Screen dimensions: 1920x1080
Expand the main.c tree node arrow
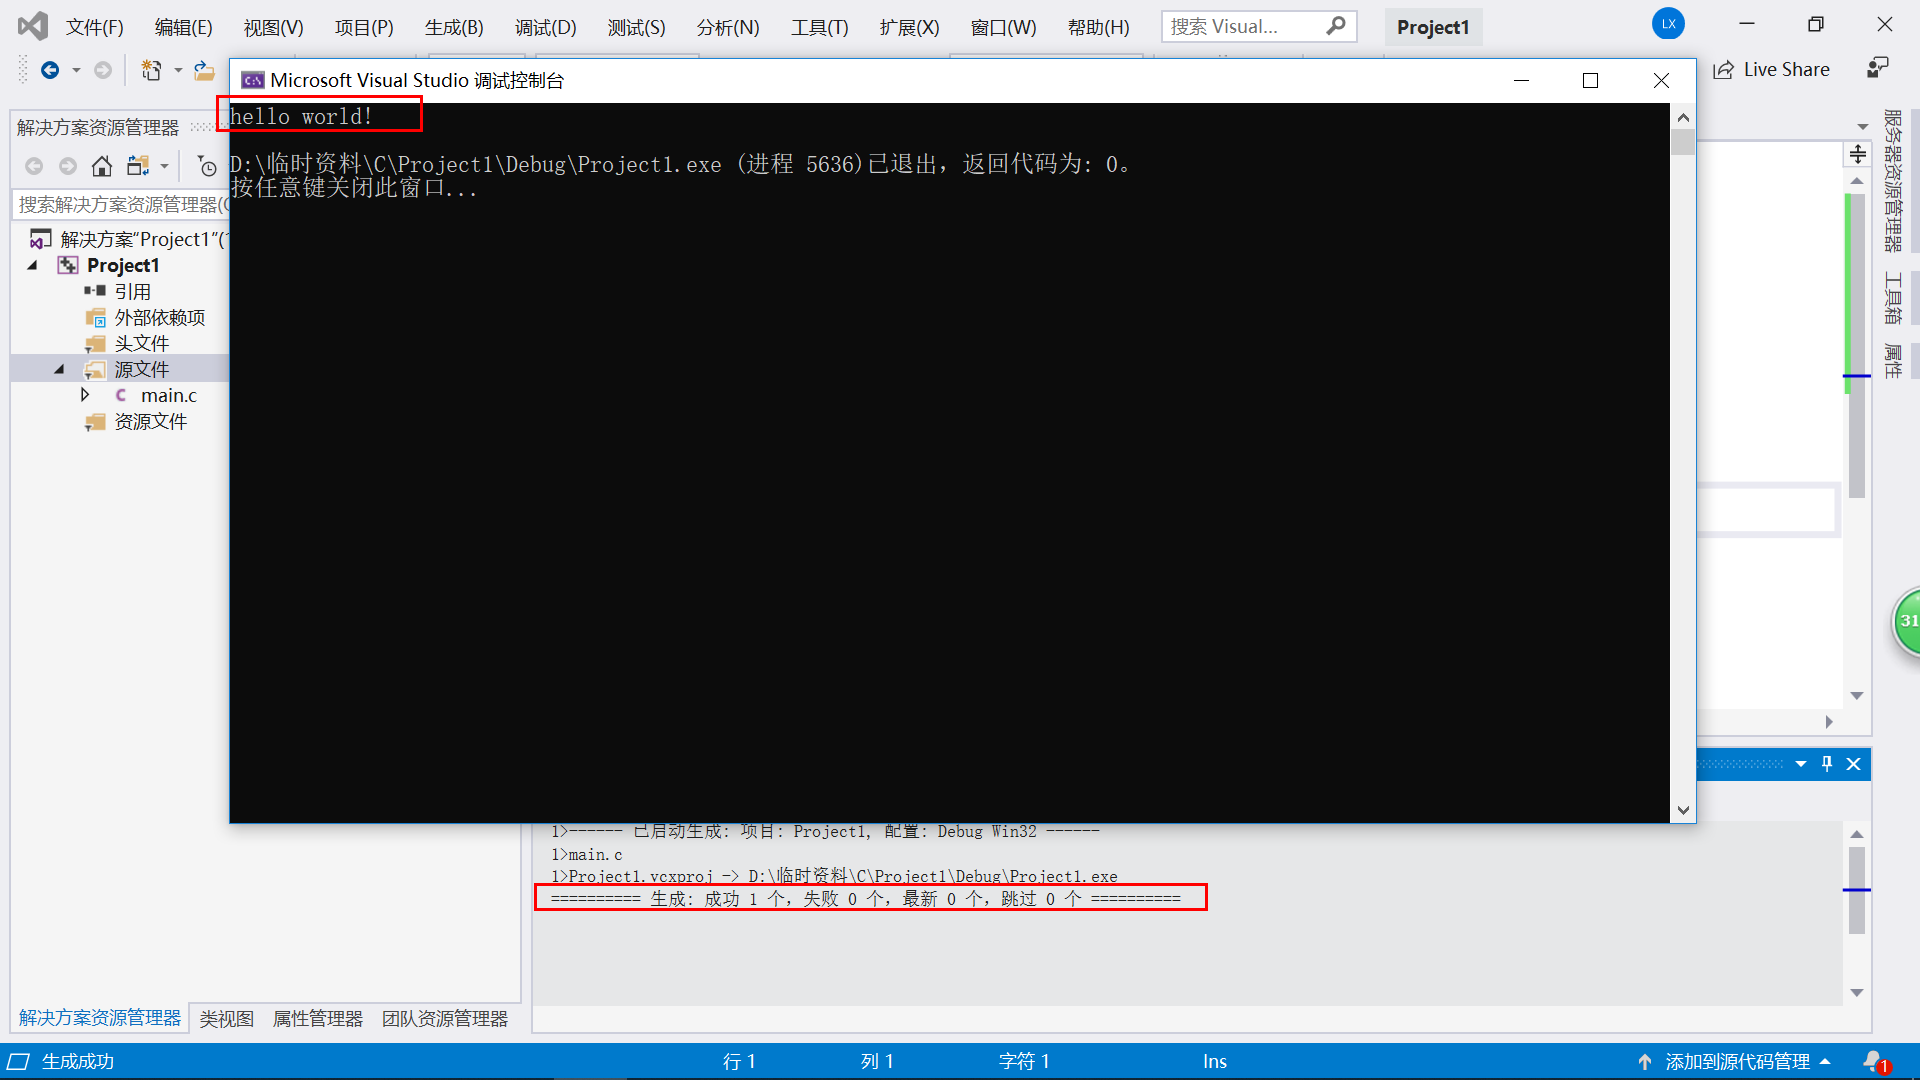pos(85,395)
